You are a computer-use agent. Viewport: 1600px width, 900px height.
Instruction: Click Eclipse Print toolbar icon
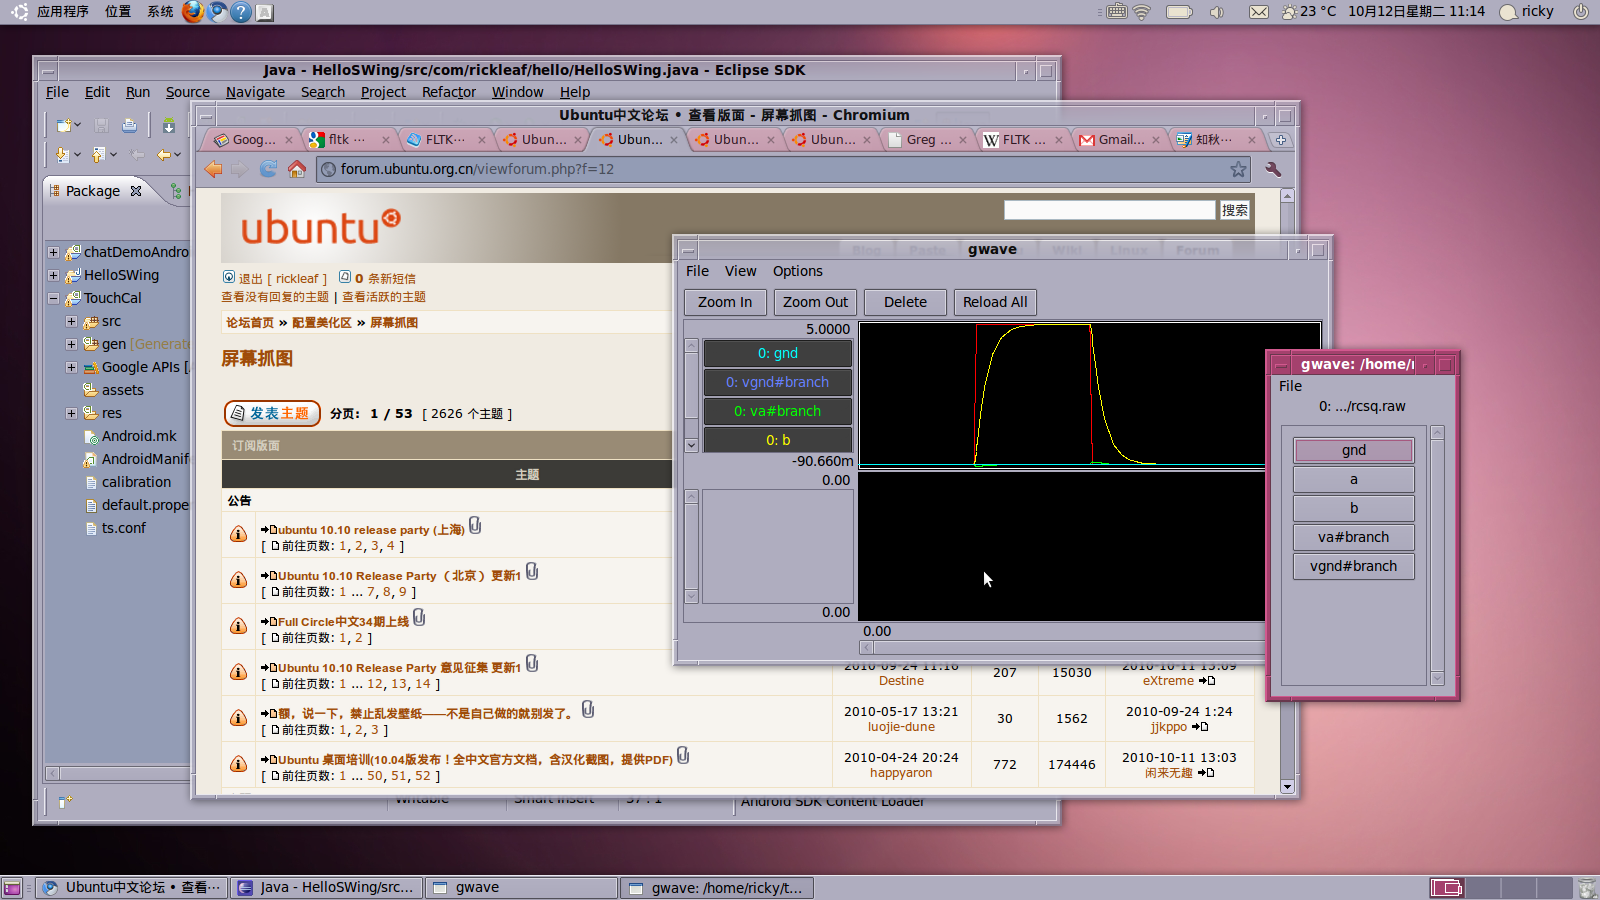pyautogui.click(x=129, y=126)
